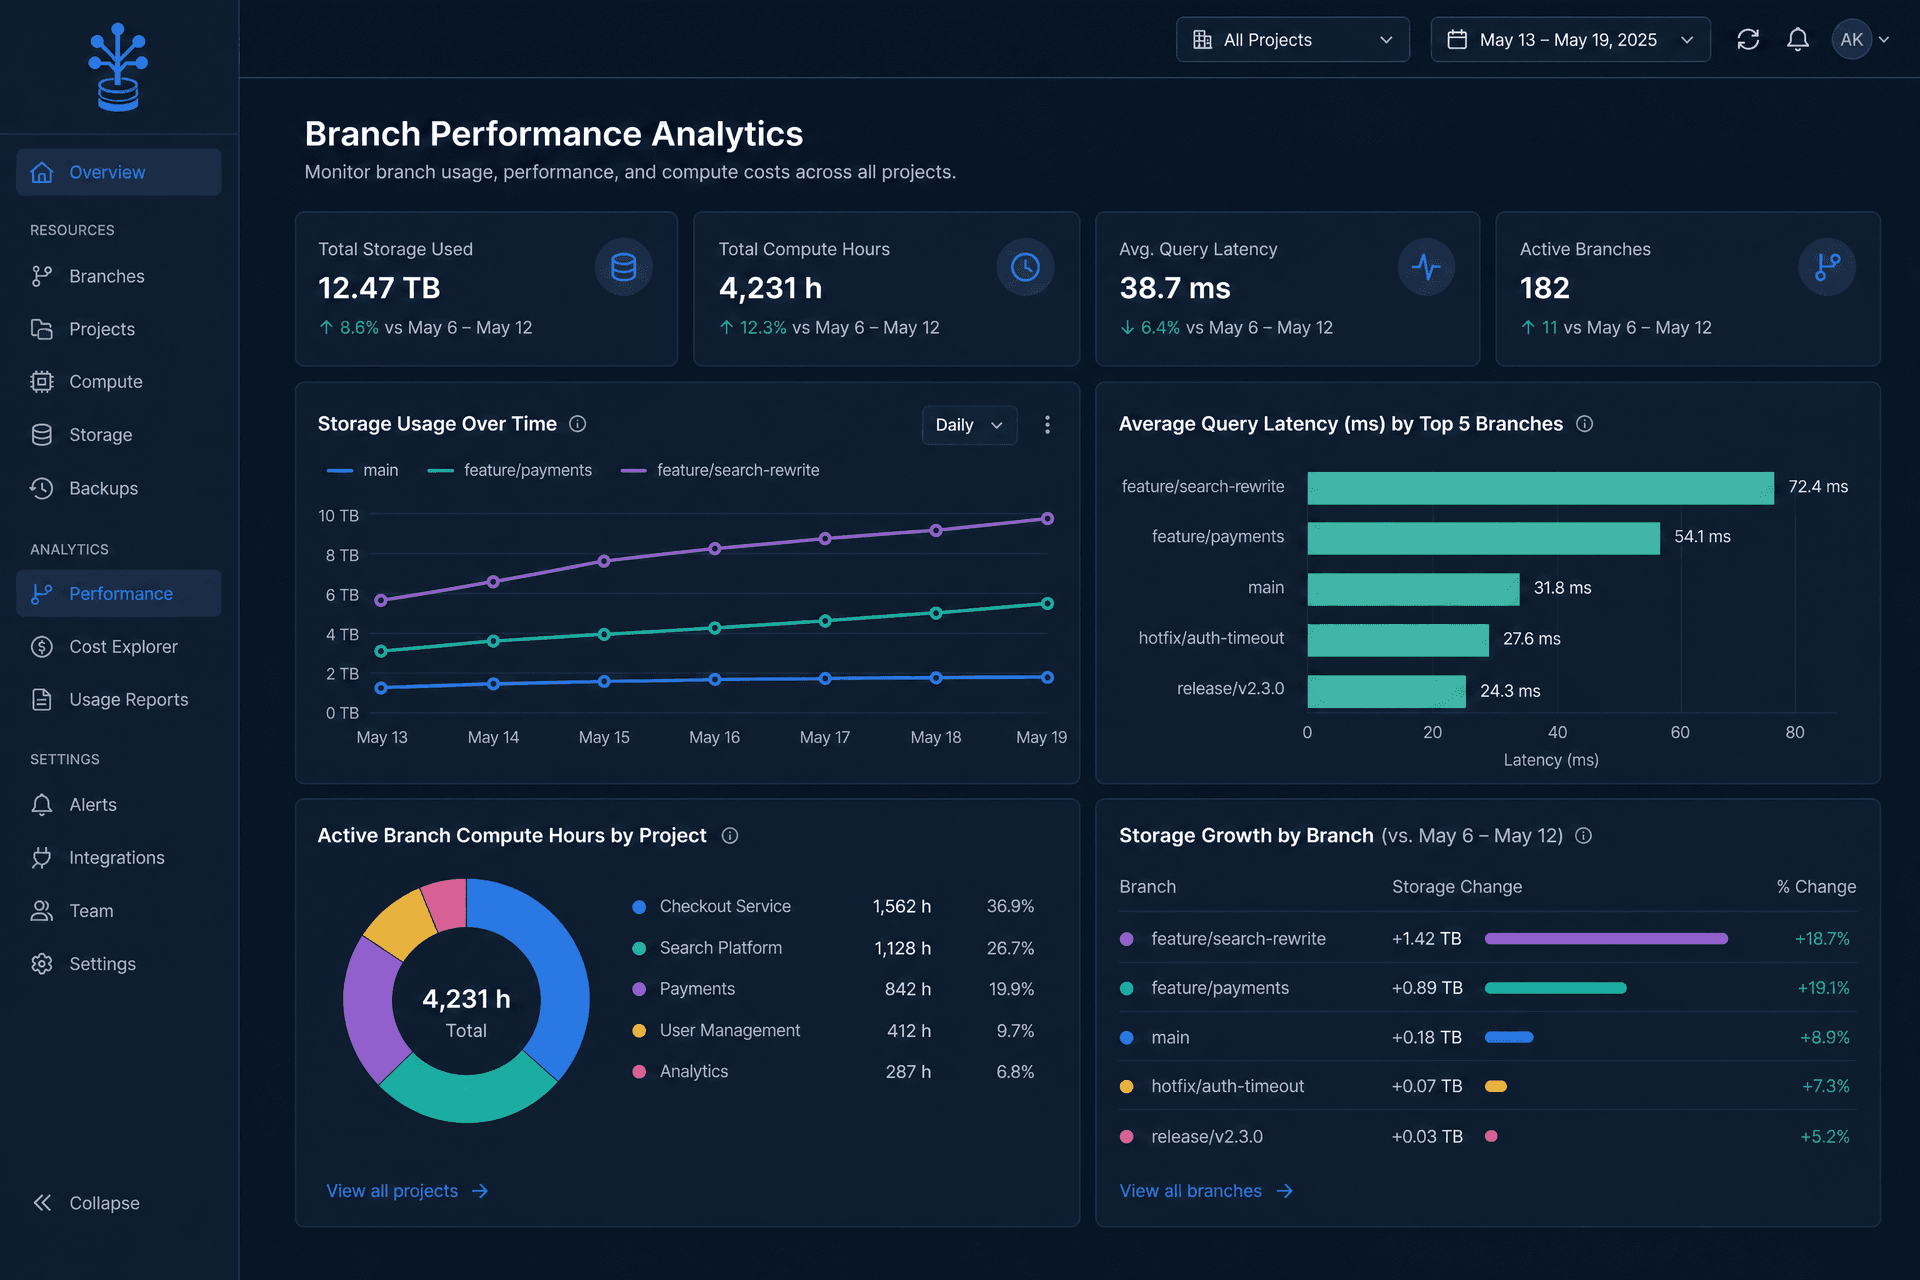Click the building icon in All Projects selector
The height and width of the screenshot is (1280, 1920).
1202,40
